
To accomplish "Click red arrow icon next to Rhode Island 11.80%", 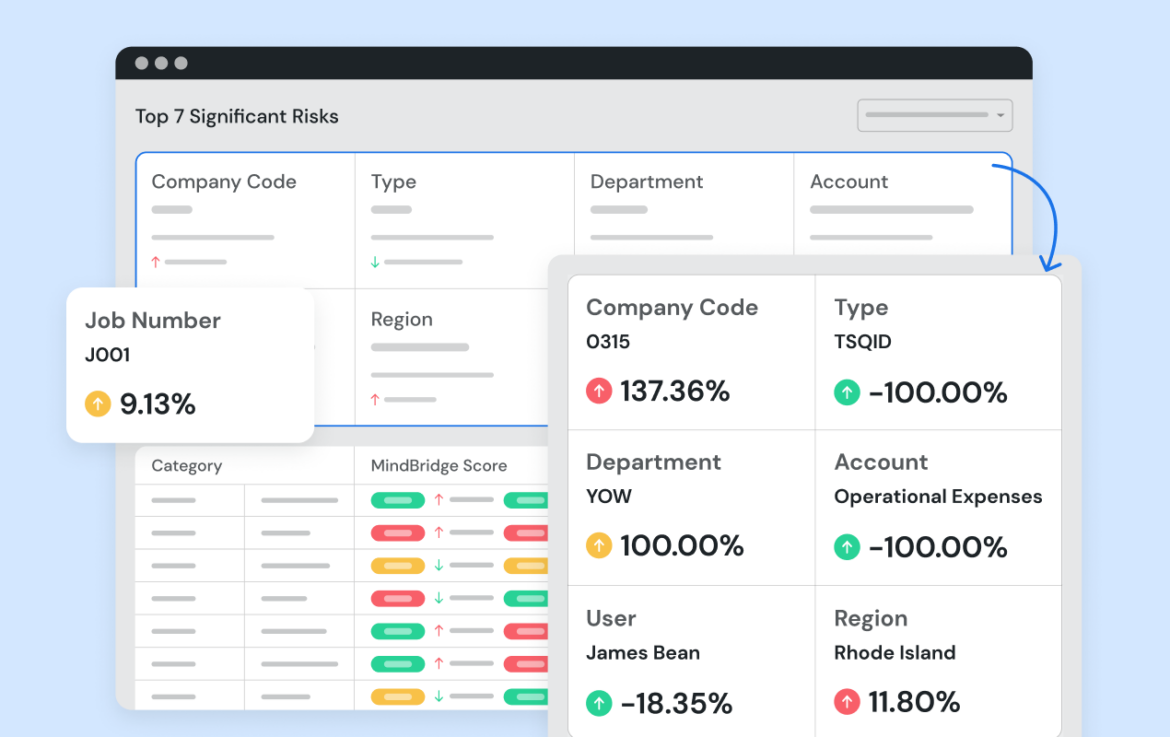I will (x=846, y=701).
